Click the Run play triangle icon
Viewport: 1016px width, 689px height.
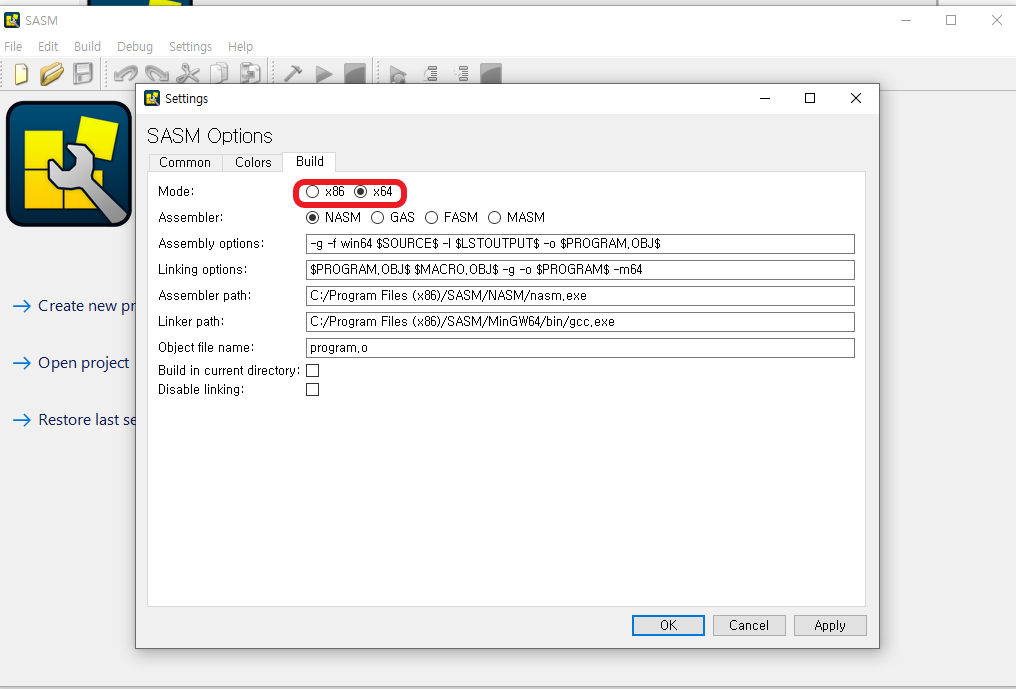pyautogui.click(x=324, y=75)
